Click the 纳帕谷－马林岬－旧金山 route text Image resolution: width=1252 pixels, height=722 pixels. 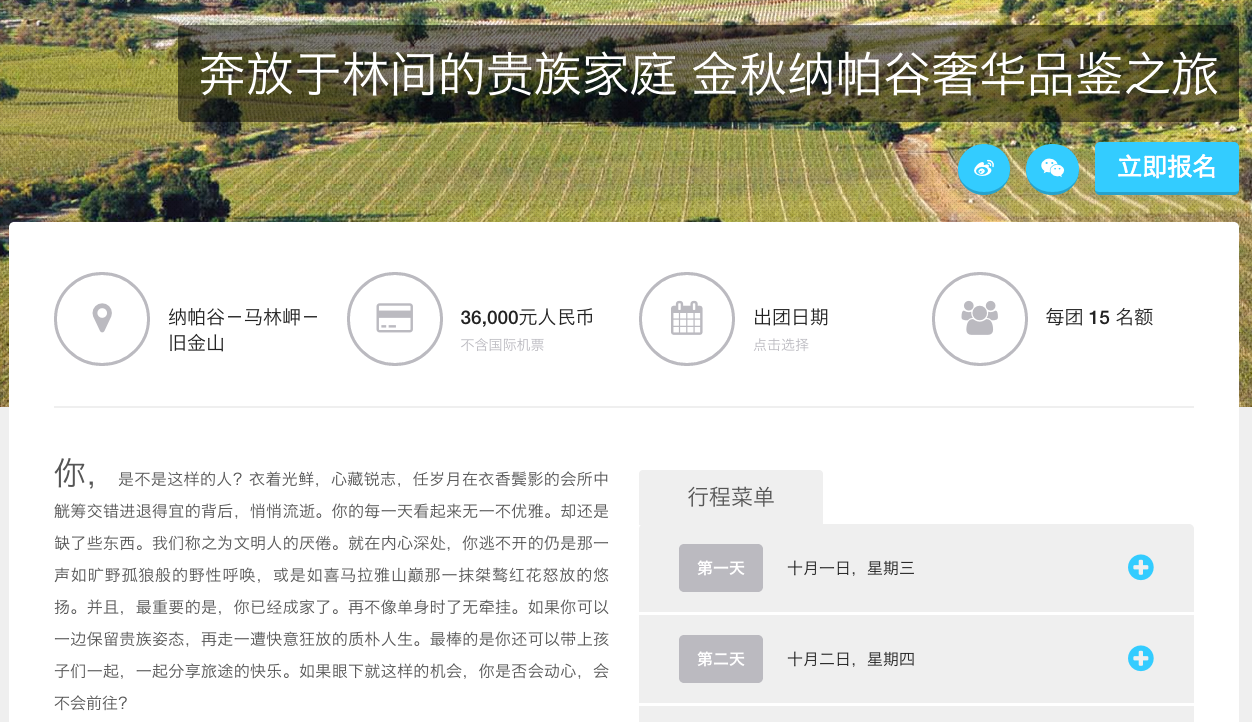coord(244,330)
